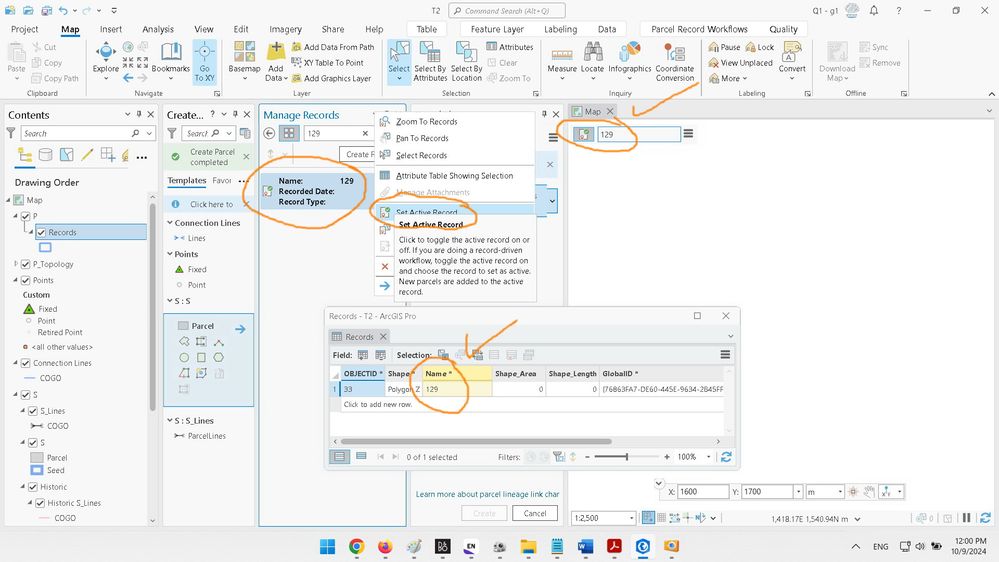Pause labeling in the ribbon
Viewport: 999px width, 562px height.
724,47
